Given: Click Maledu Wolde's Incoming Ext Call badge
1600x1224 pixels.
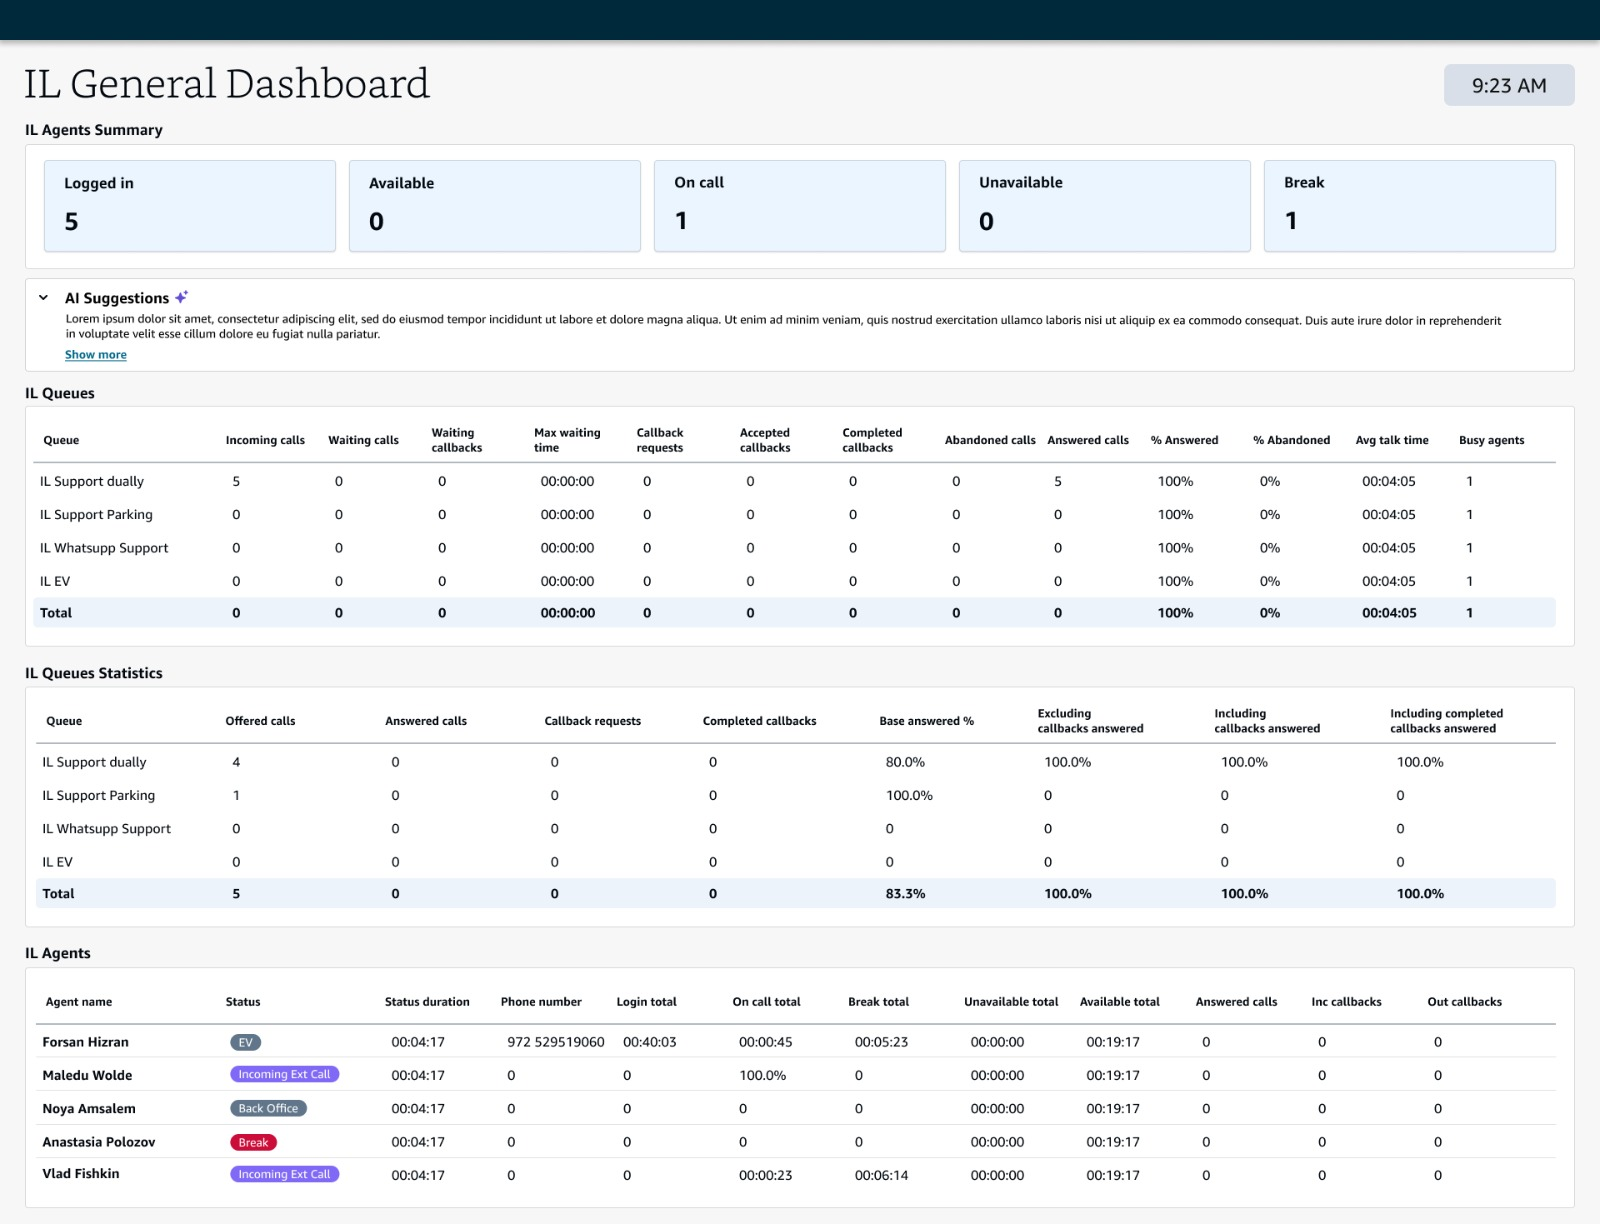Looking at the screenshot, I should 286,1074.
